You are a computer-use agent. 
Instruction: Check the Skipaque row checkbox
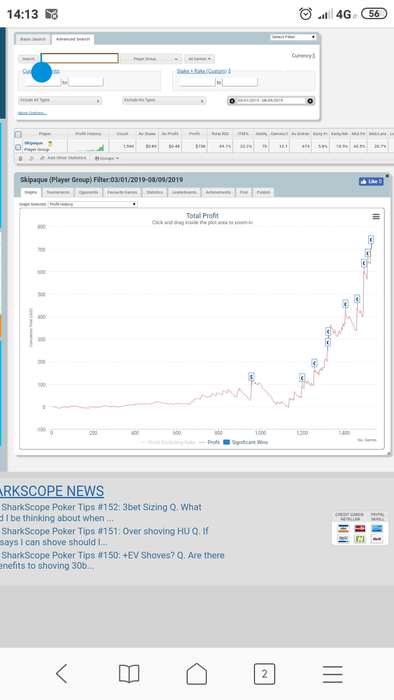18,147
